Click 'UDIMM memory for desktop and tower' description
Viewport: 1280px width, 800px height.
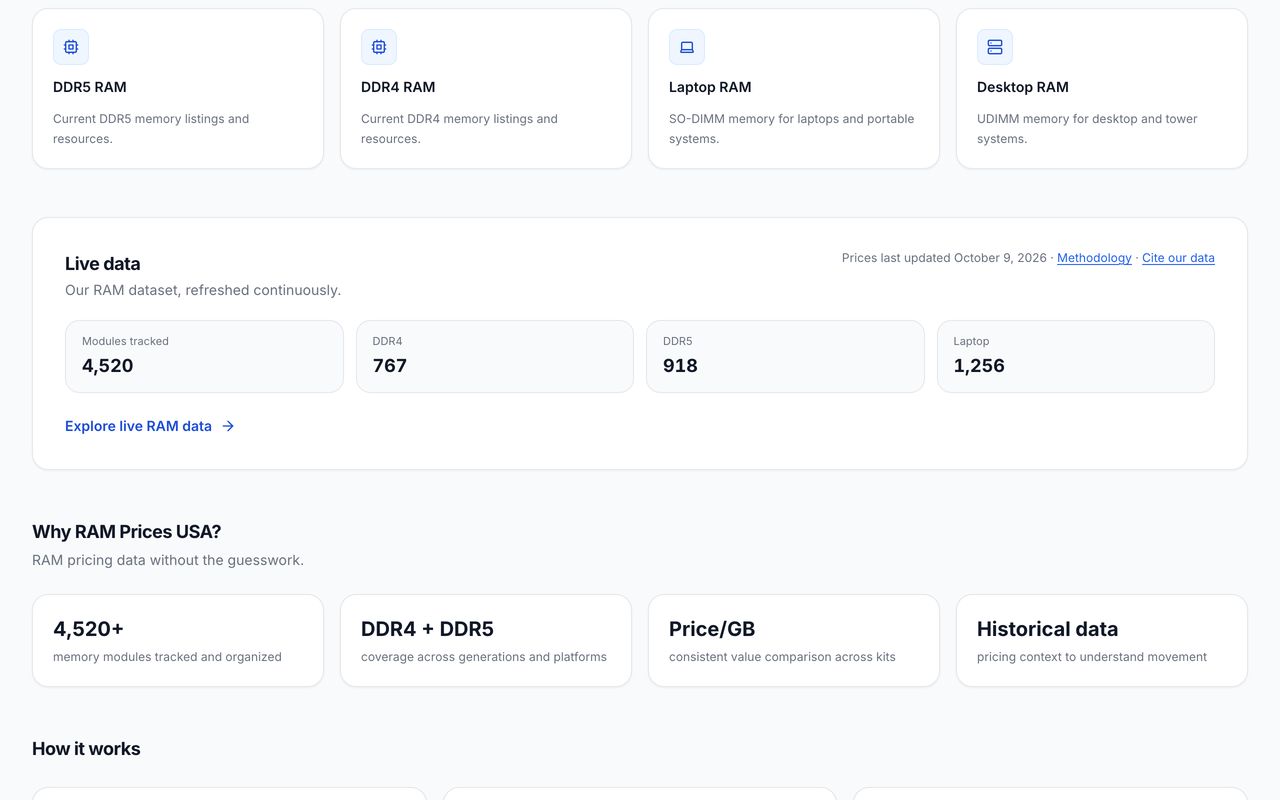1087,129
